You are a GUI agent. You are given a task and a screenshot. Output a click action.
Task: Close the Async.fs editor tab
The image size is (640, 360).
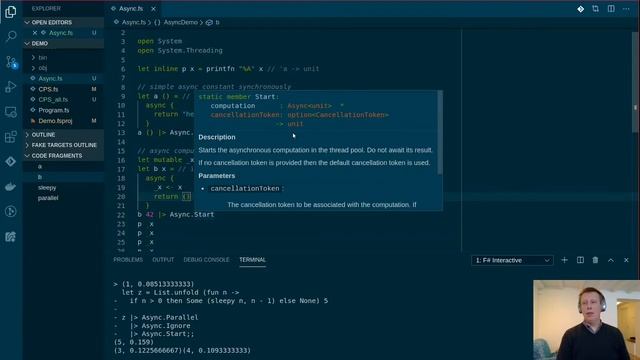[x=153, y=9]
